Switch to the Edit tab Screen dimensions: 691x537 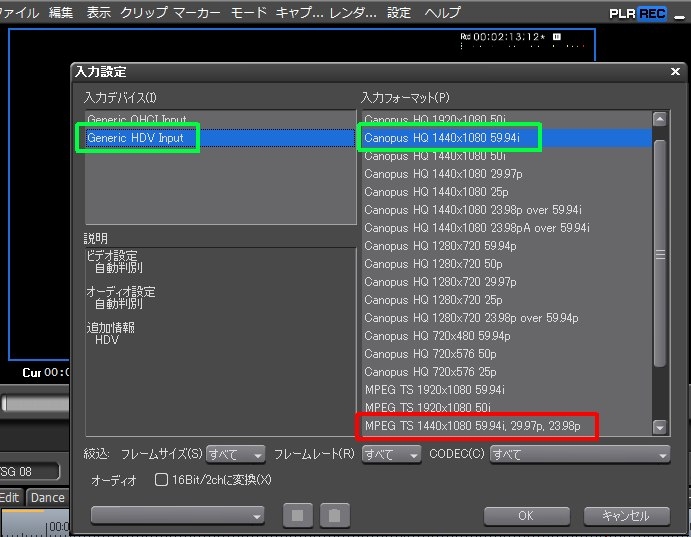11,497
